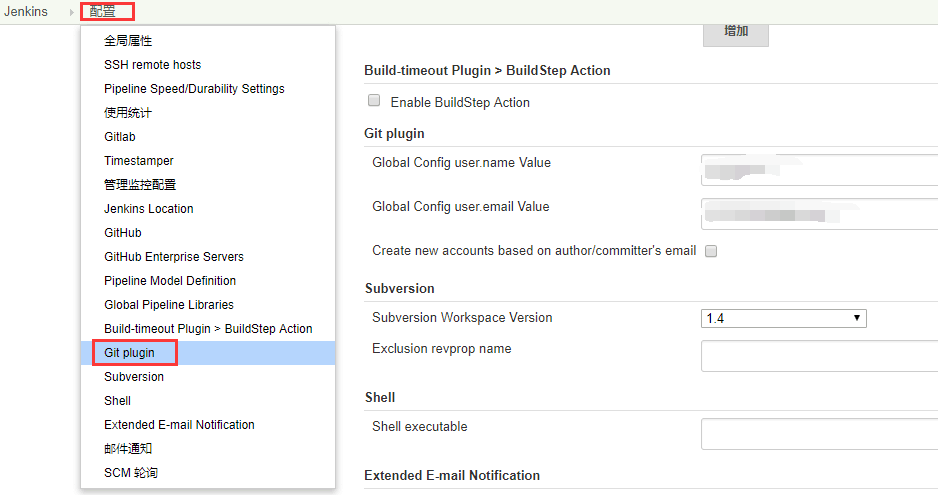Choose Build-timeout Plugin > BuildStep Action menu entry
The width and height of the screenshot is (938, 495).
point(208,329)
